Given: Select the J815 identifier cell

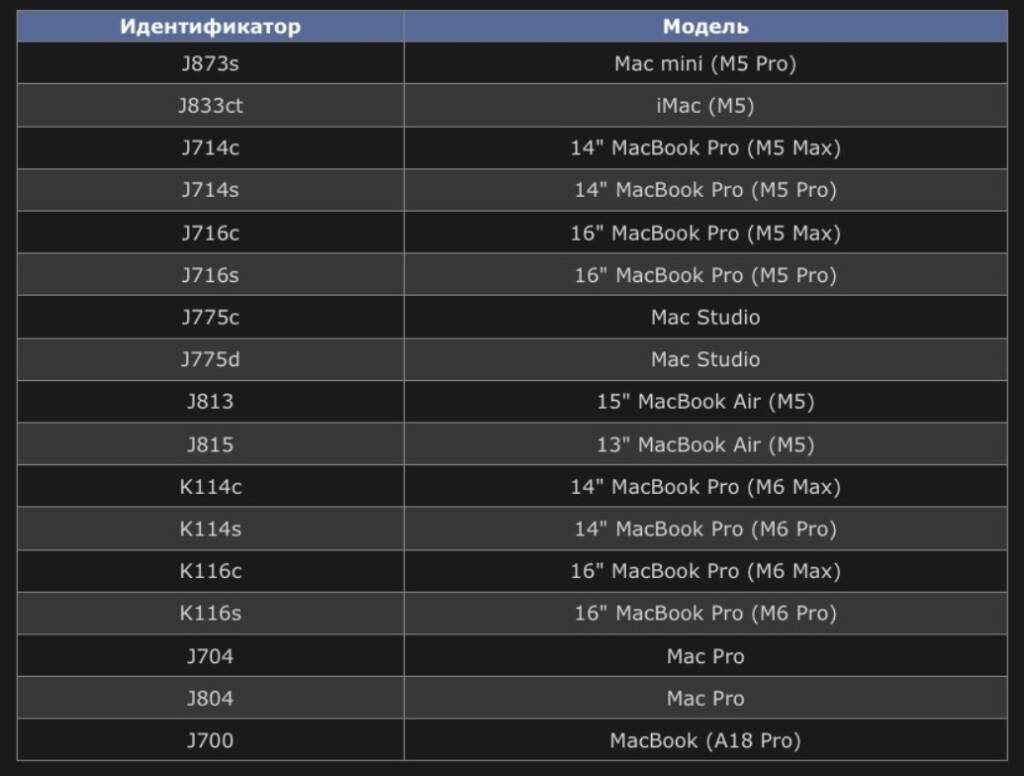Looking at the screenshot, I should pos(210,444).
